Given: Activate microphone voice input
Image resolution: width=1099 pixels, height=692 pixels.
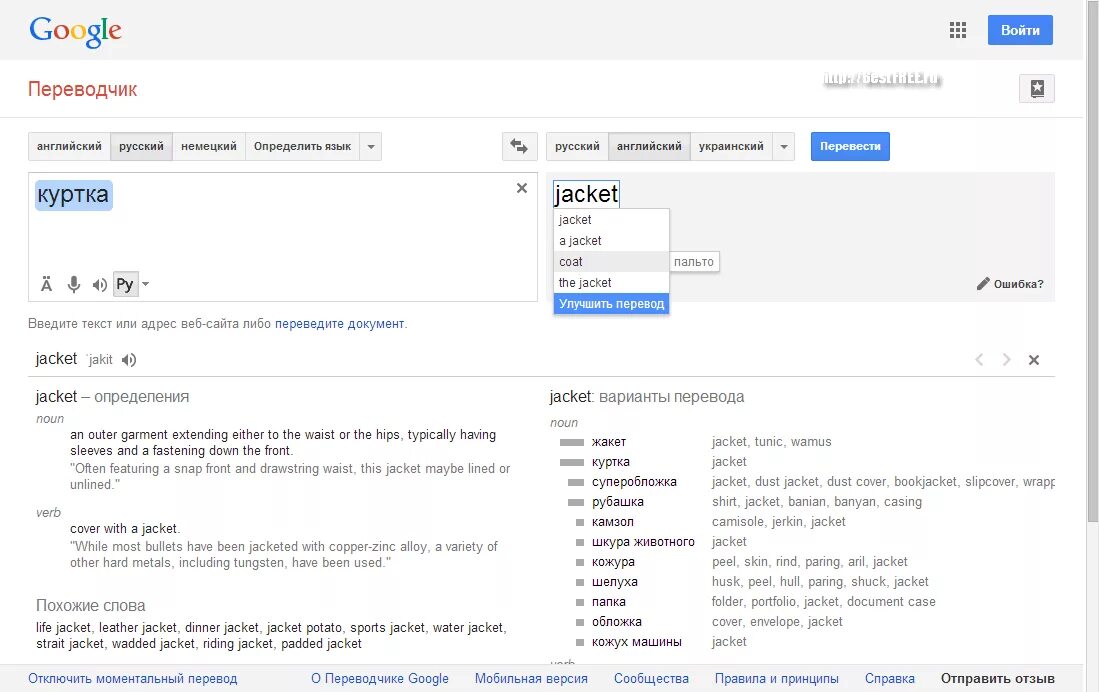Looking at the screenshot, I should (x=73, y=284).
